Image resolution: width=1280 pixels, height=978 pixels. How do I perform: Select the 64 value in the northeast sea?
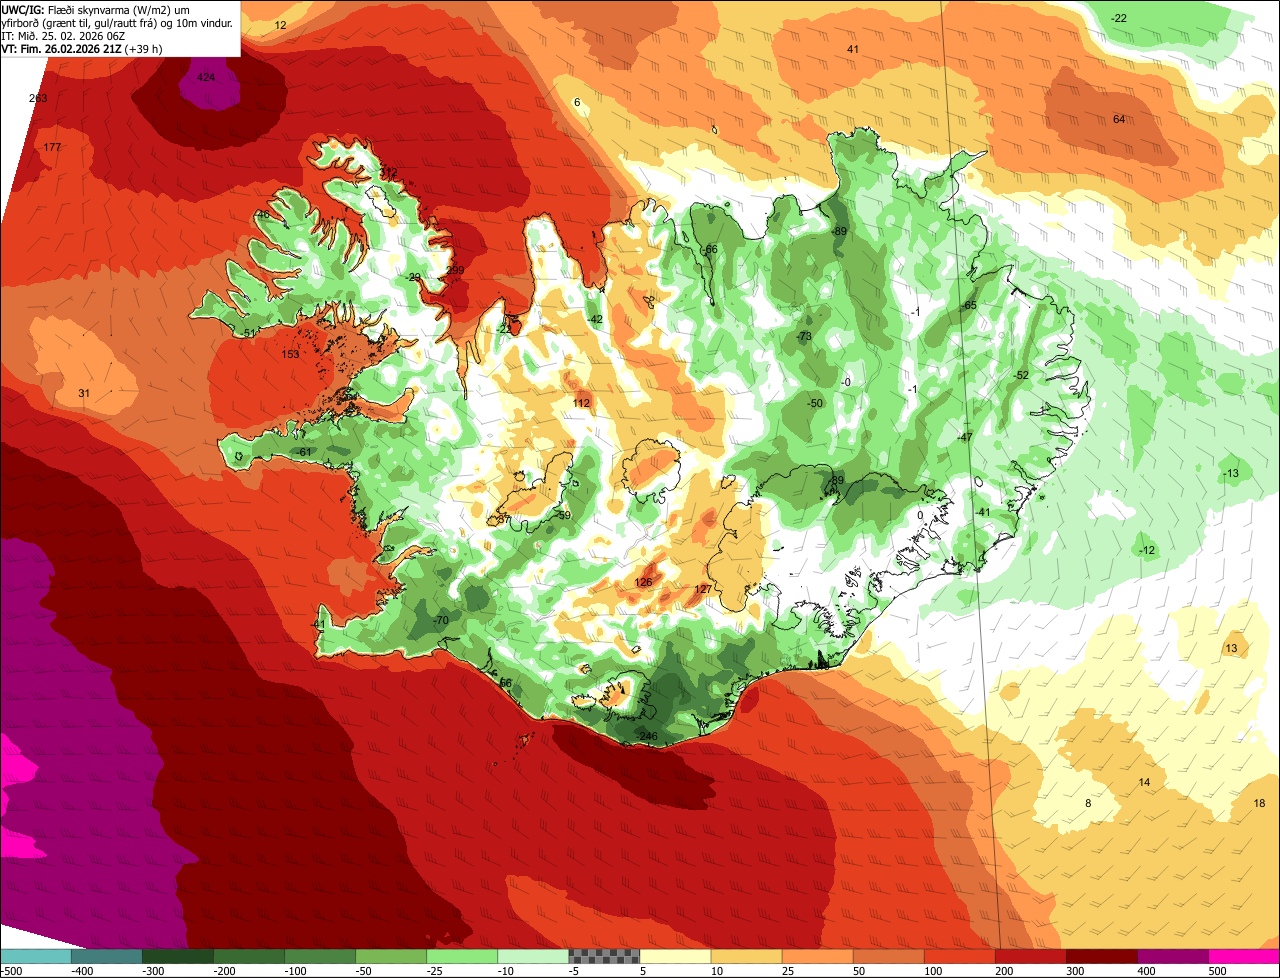(x=1119, y=119)
